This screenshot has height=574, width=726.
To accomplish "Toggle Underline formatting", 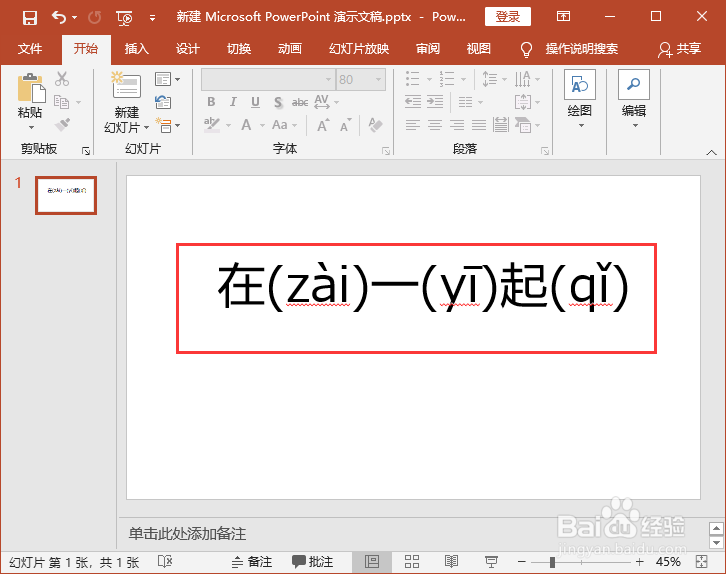I will (x=255, y=102).
